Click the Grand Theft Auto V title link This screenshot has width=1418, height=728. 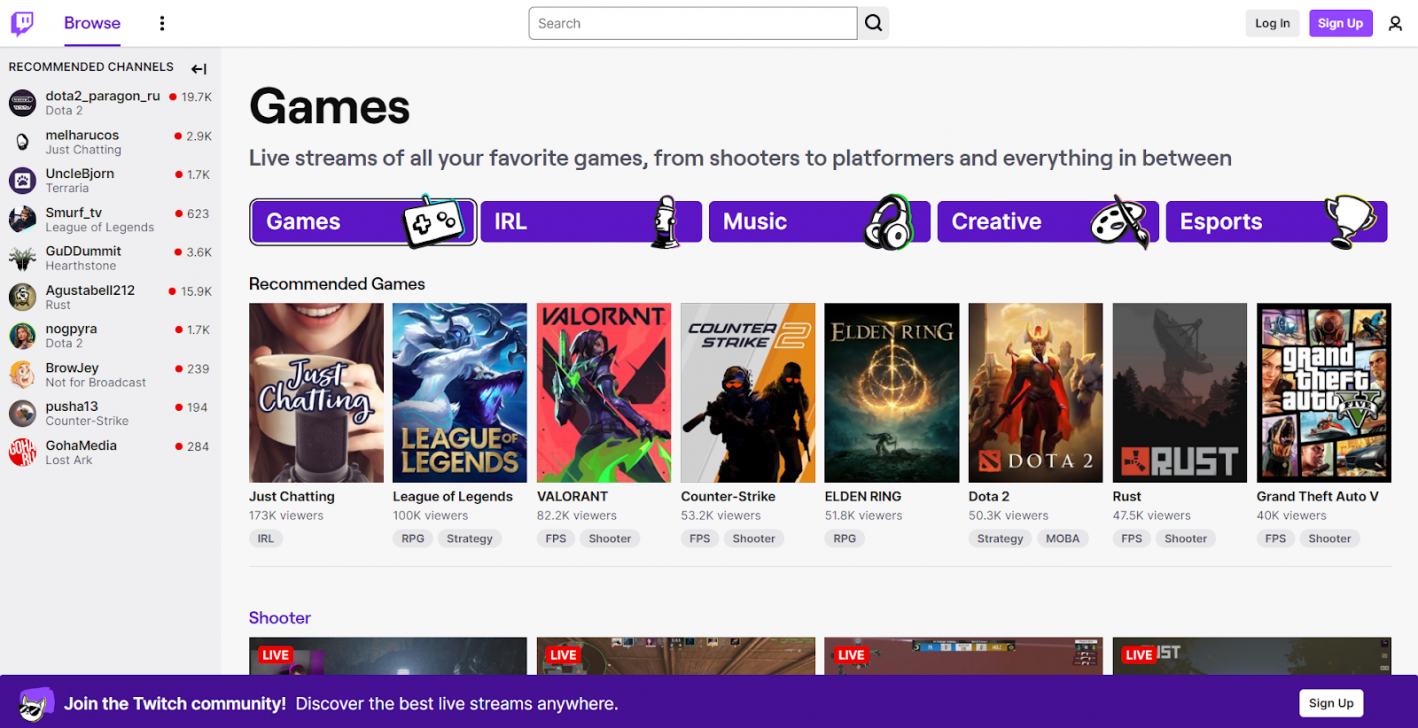[1318, 496]
